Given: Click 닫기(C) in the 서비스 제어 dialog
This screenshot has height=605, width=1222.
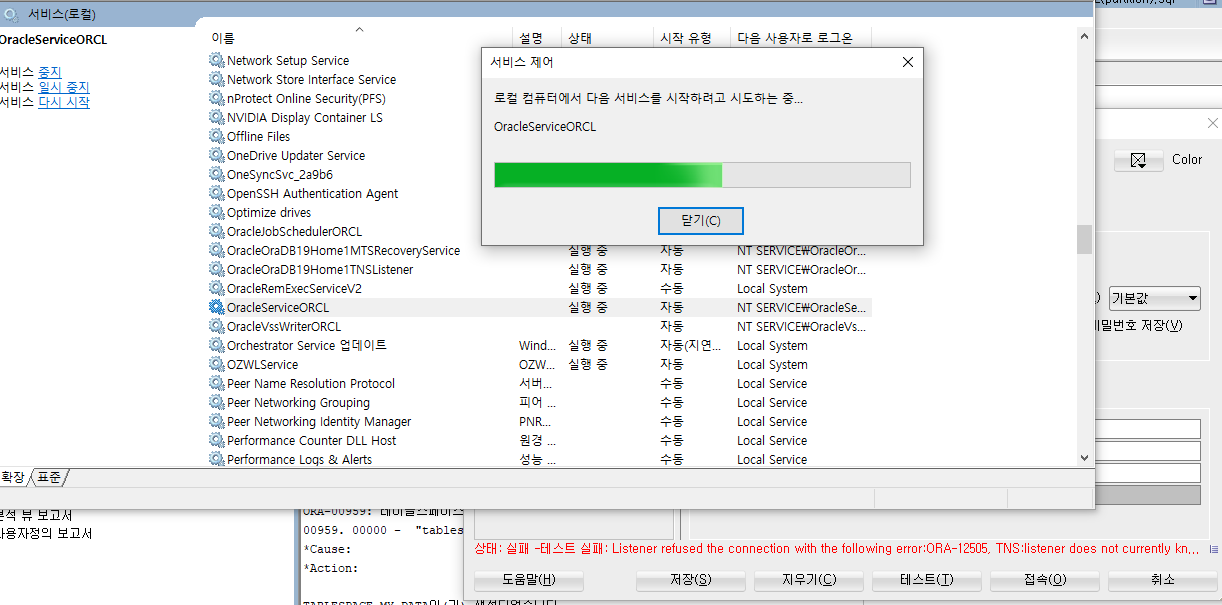Looking at the screenshot, I should (x=700, y=221).
